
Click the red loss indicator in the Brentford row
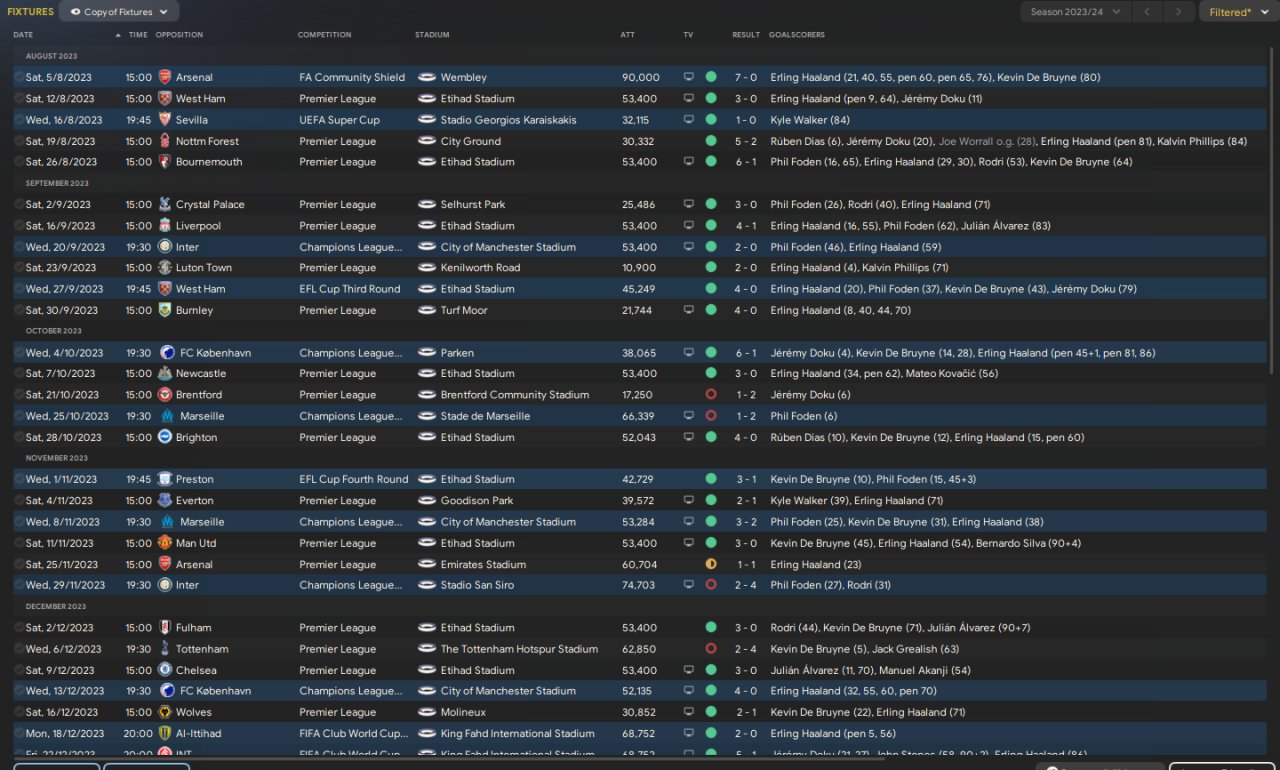click(x=711, y=395)
